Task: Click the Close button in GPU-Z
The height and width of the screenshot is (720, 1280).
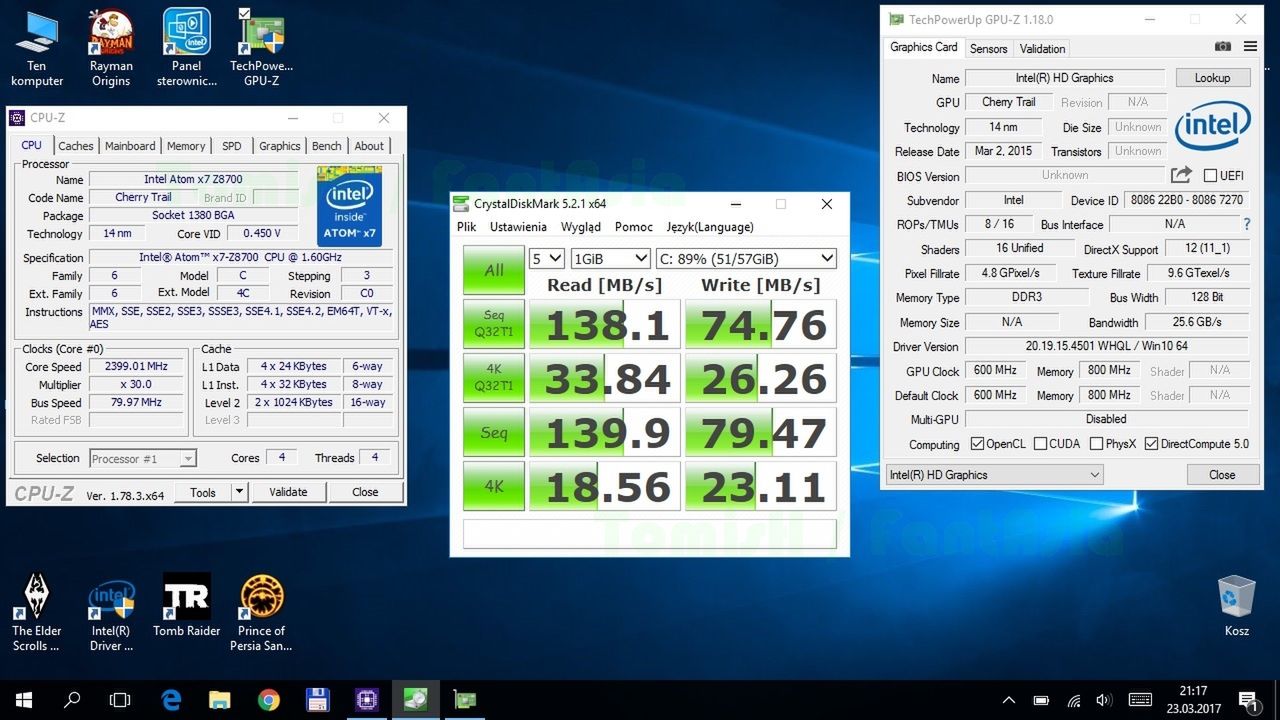Action: (x=1222, y=475)
